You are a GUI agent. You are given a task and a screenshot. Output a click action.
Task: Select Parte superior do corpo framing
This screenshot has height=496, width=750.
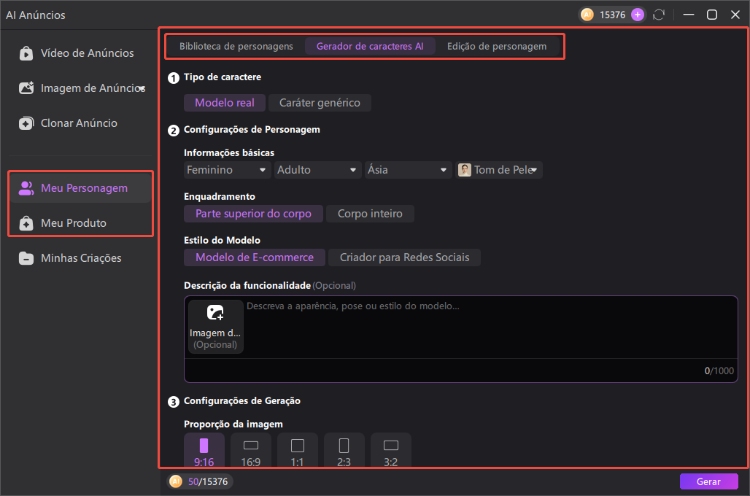point(254,214)
